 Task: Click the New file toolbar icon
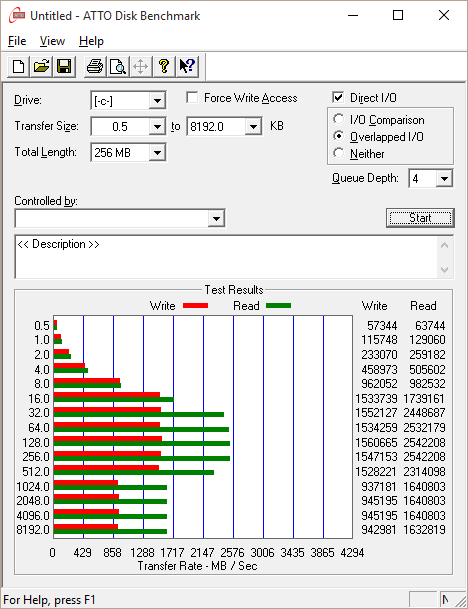coord(18,67)
